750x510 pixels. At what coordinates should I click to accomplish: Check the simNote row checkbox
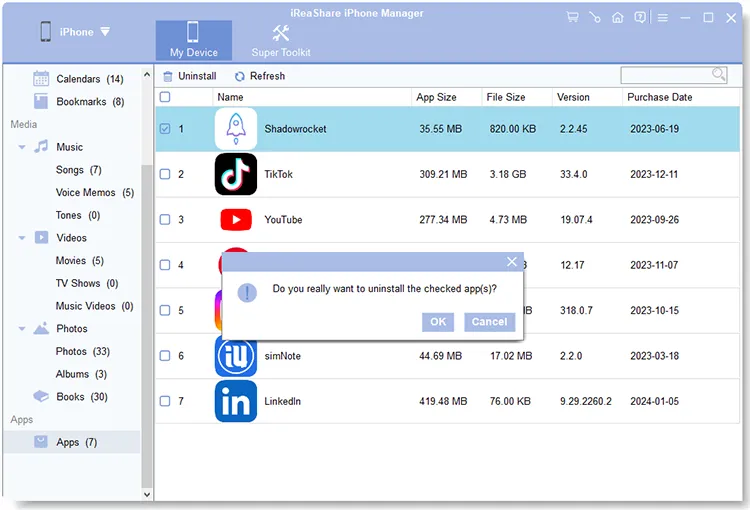point(165,356)
